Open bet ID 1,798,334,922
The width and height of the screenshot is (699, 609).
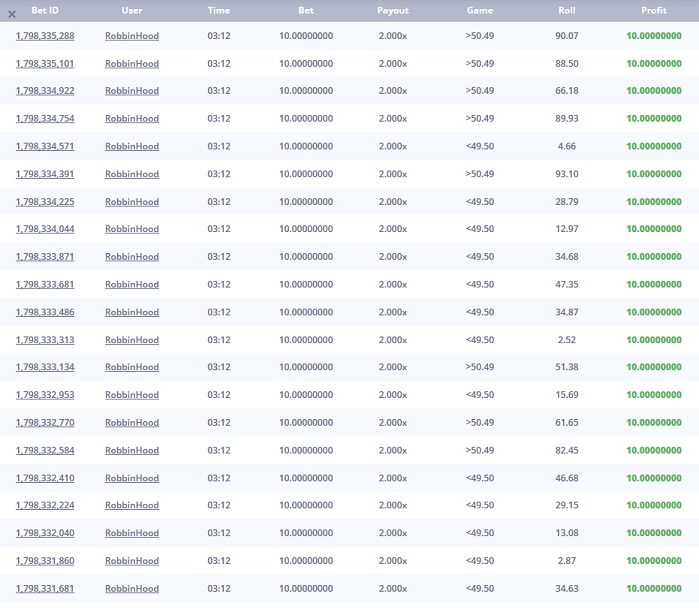coord(45,91)
